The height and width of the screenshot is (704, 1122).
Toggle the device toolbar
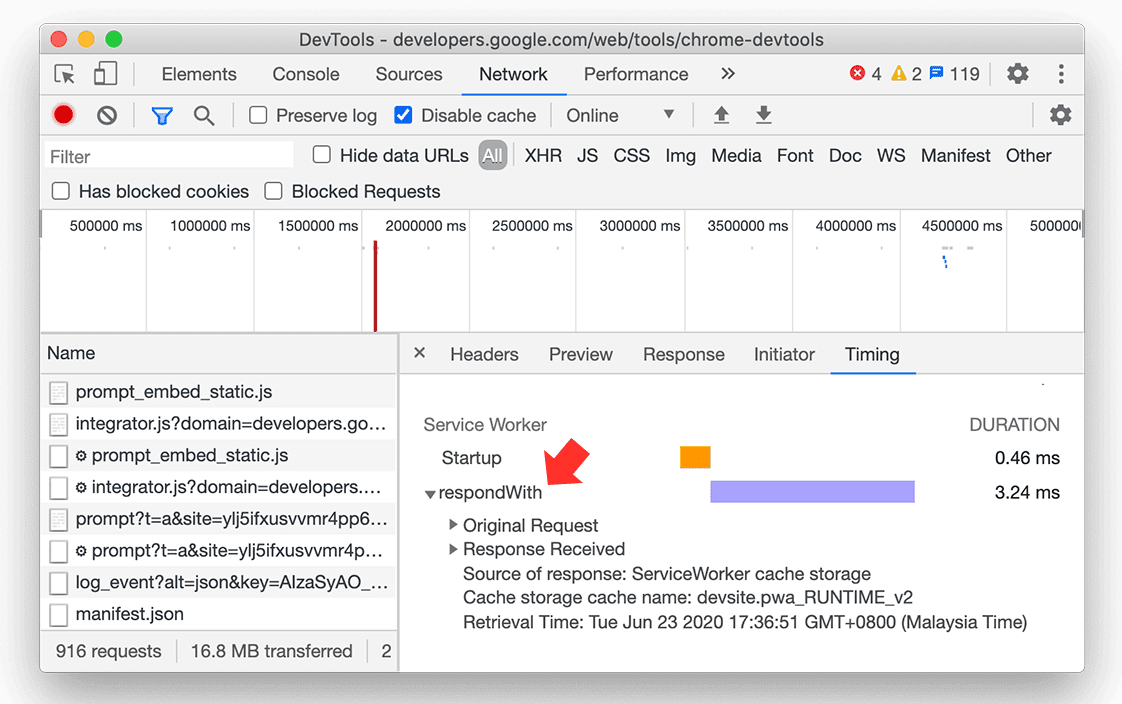tap(107, 74)
